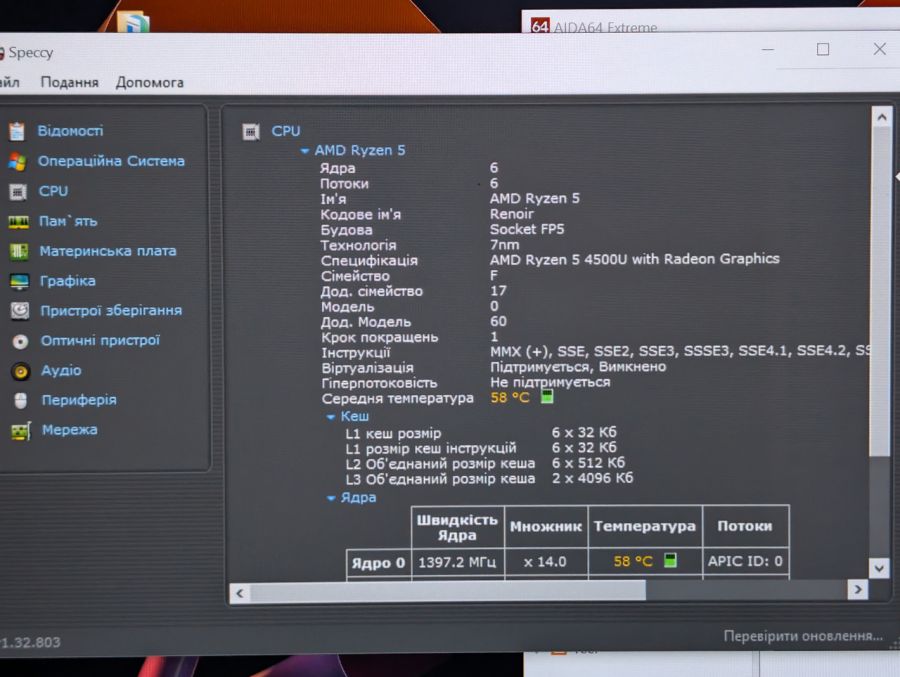The height and width of the screenshot is (677, 900).
Task: Click the 1397.2 МГц cell
Action: point(457,562)
